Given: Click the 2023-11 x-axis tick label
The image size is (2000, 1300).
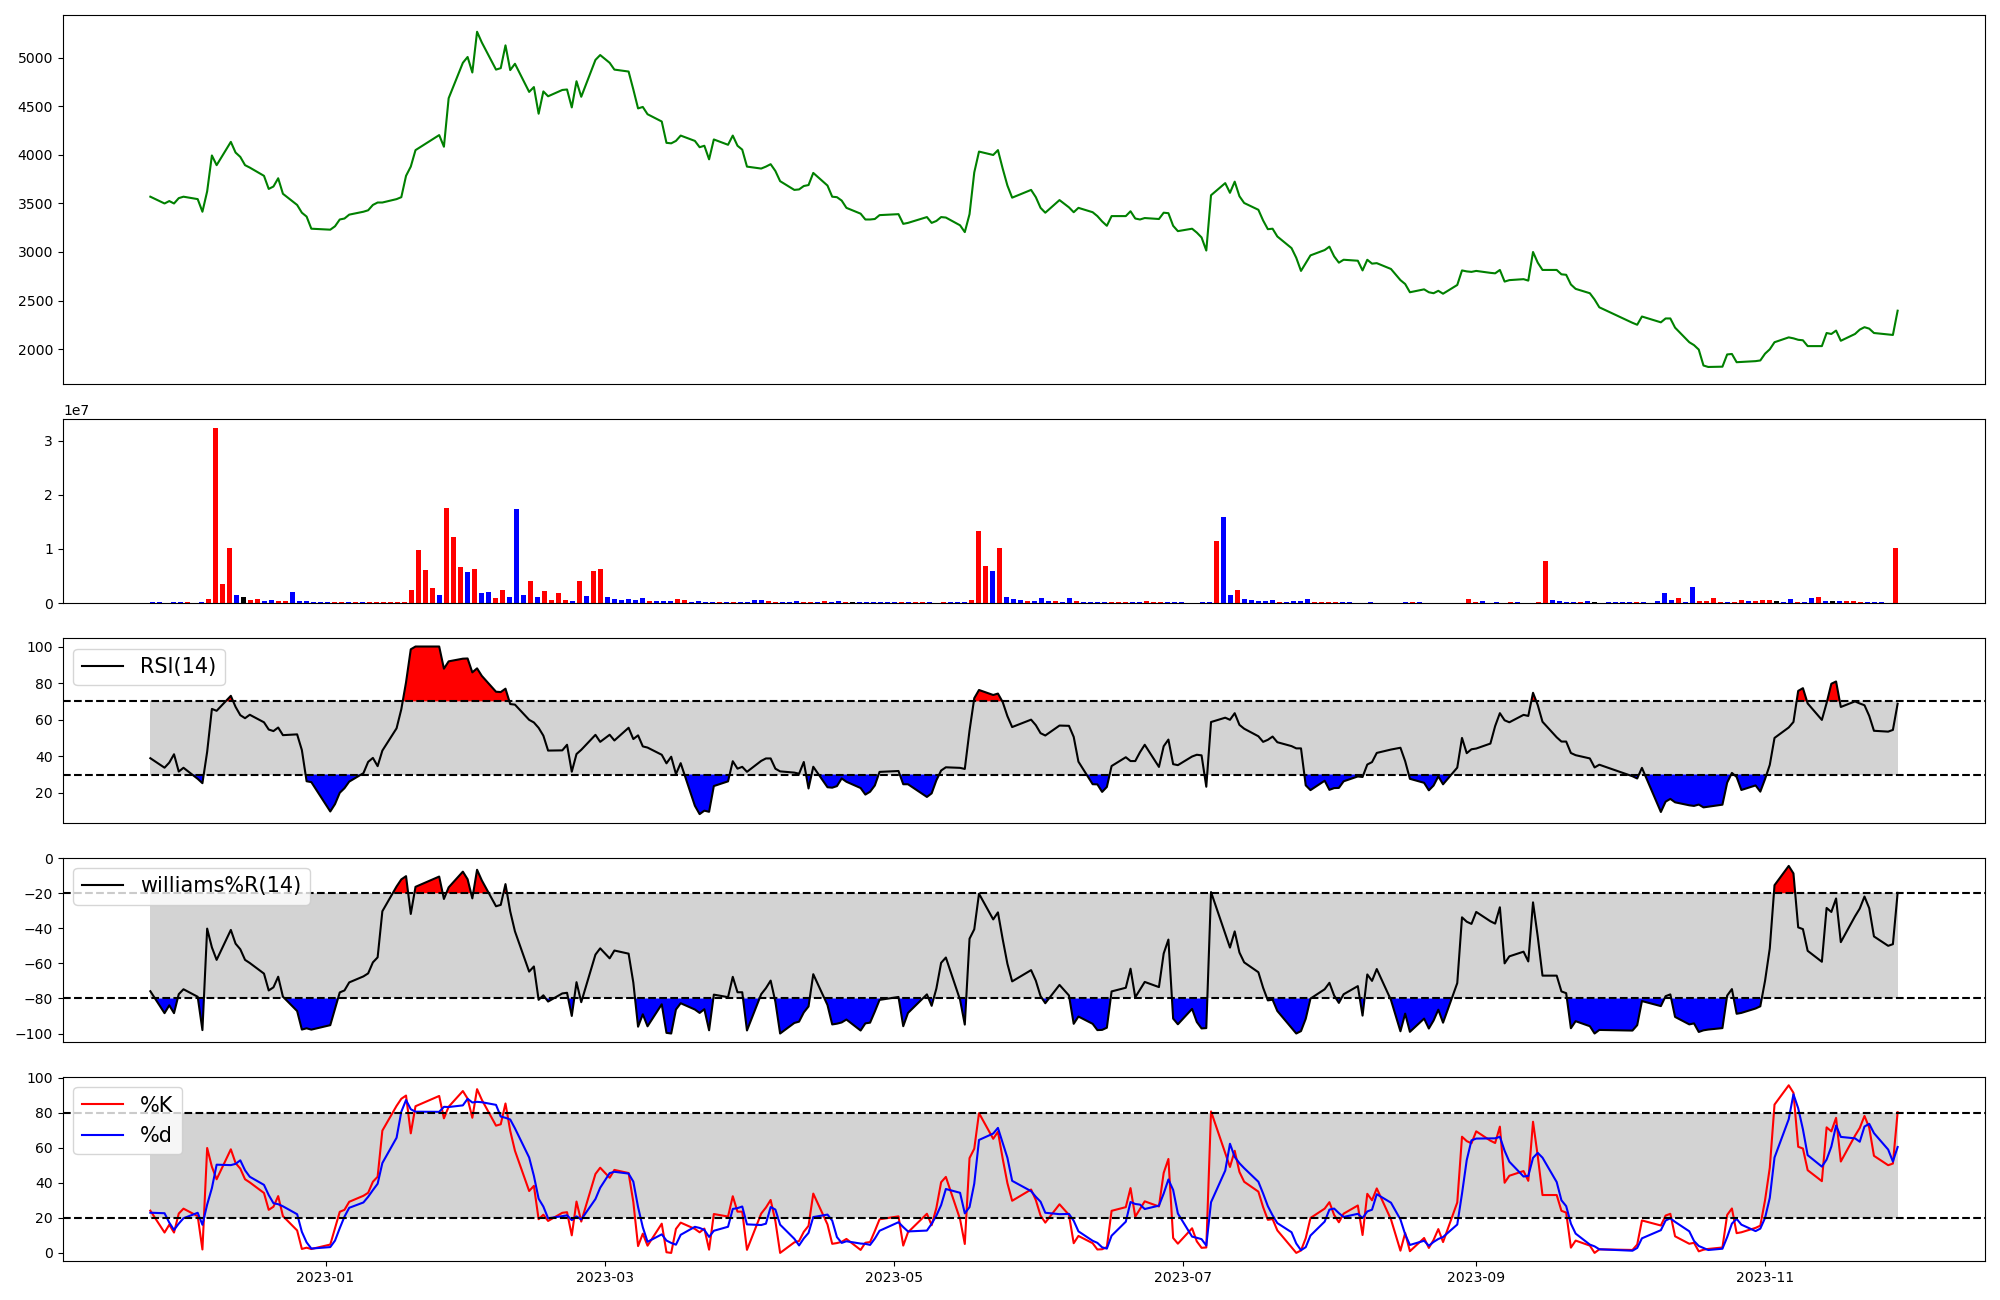Looking at the screenshot, I should click(x=1765, y=1277).
